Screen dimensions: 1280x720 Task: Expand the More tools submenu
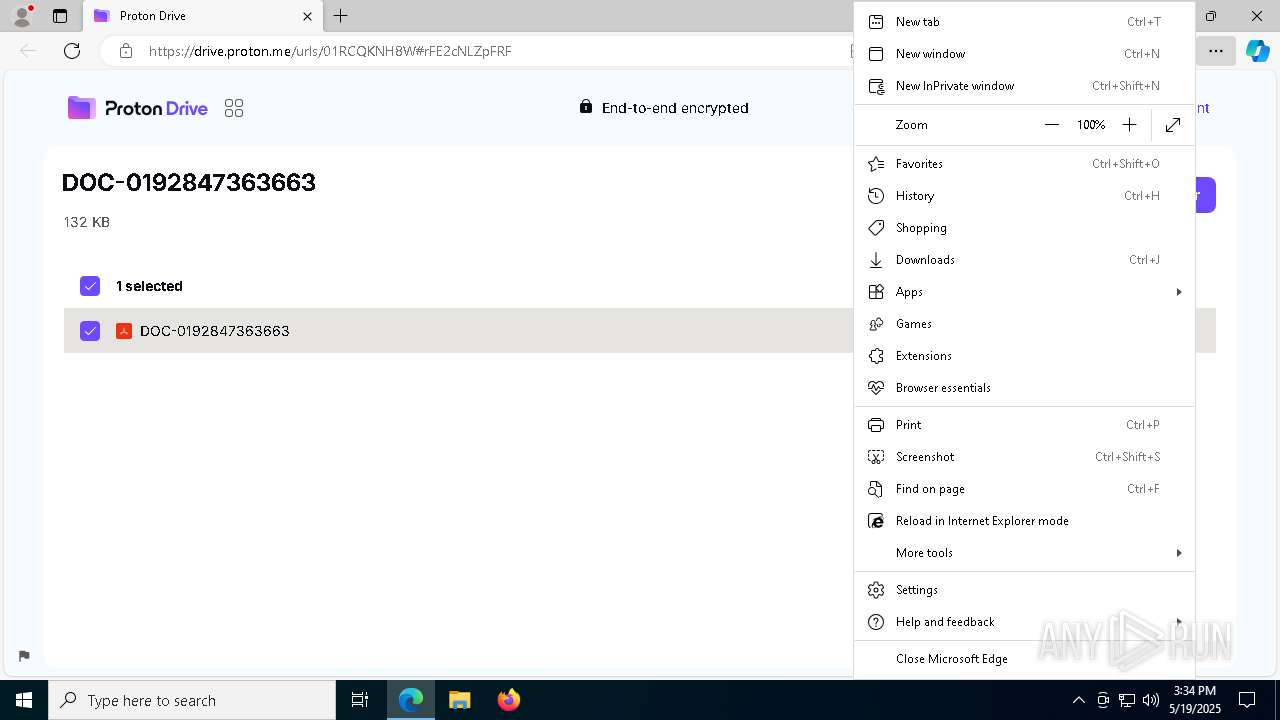1024,553
